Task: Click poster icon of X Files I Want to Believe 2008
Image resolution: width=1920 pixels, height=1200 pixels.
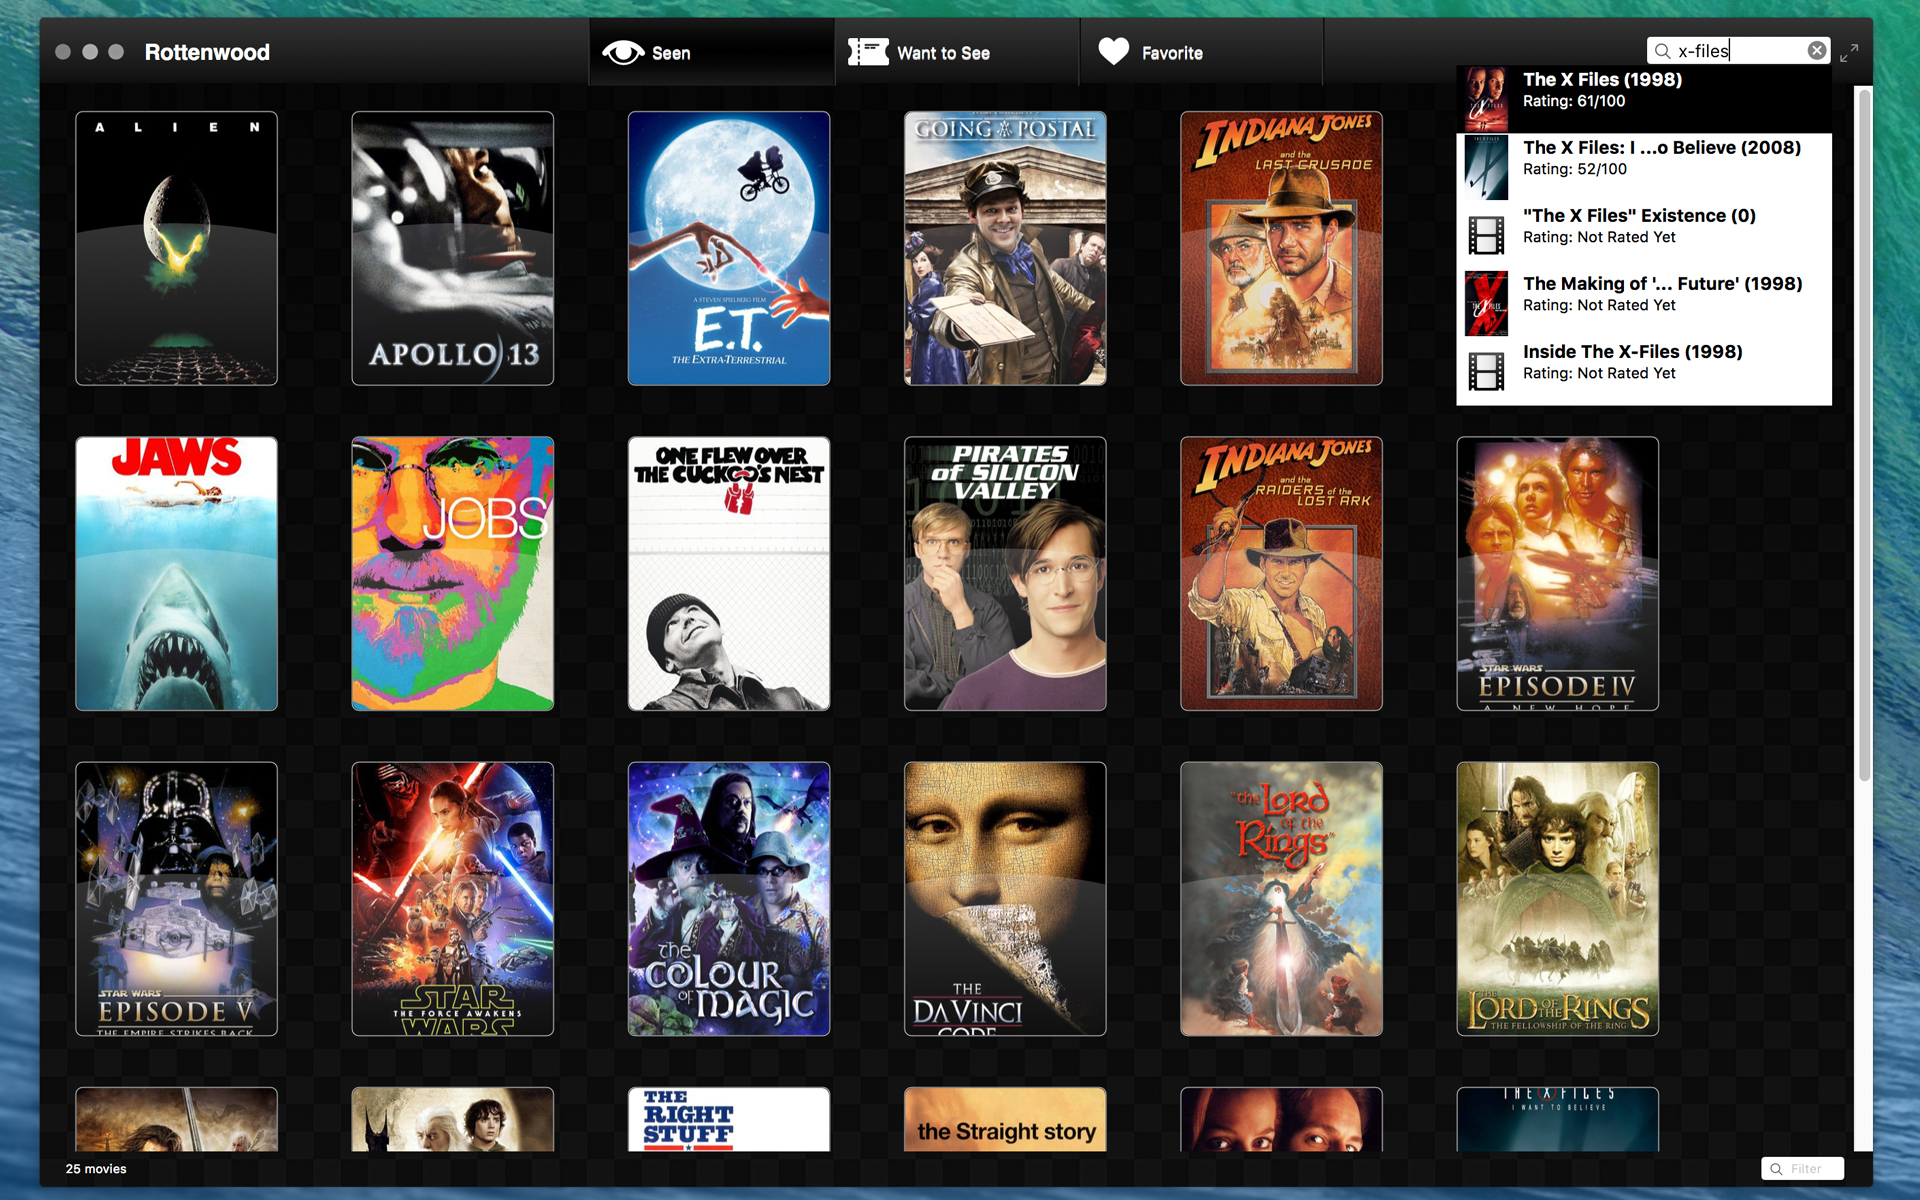Action: click(x=1486, y=167)
